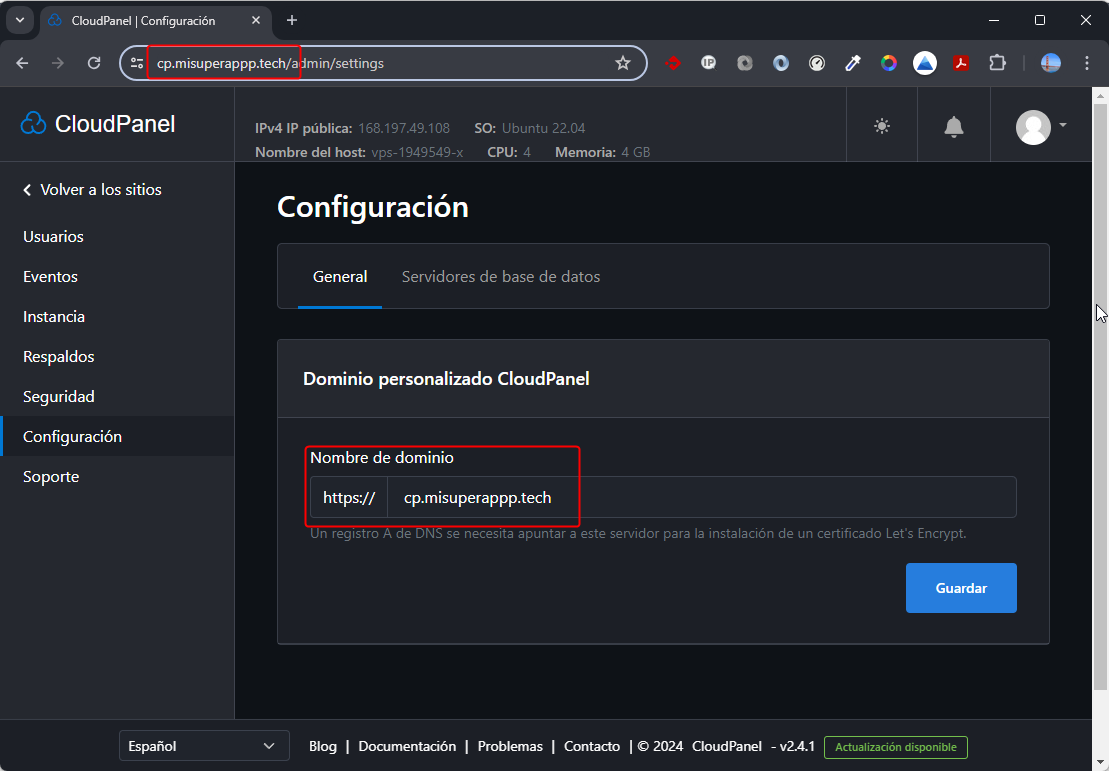The height and width of the screenshot is (771, 1109).
Task: Click the IP address 168.197.49.108
Action: [404, 128]
